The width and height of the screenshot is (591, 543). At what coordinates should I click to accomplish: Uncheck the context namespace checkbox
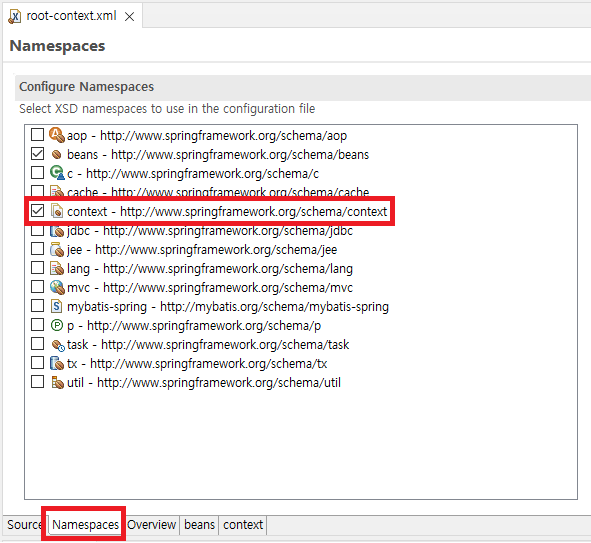(x=37, y=211)
